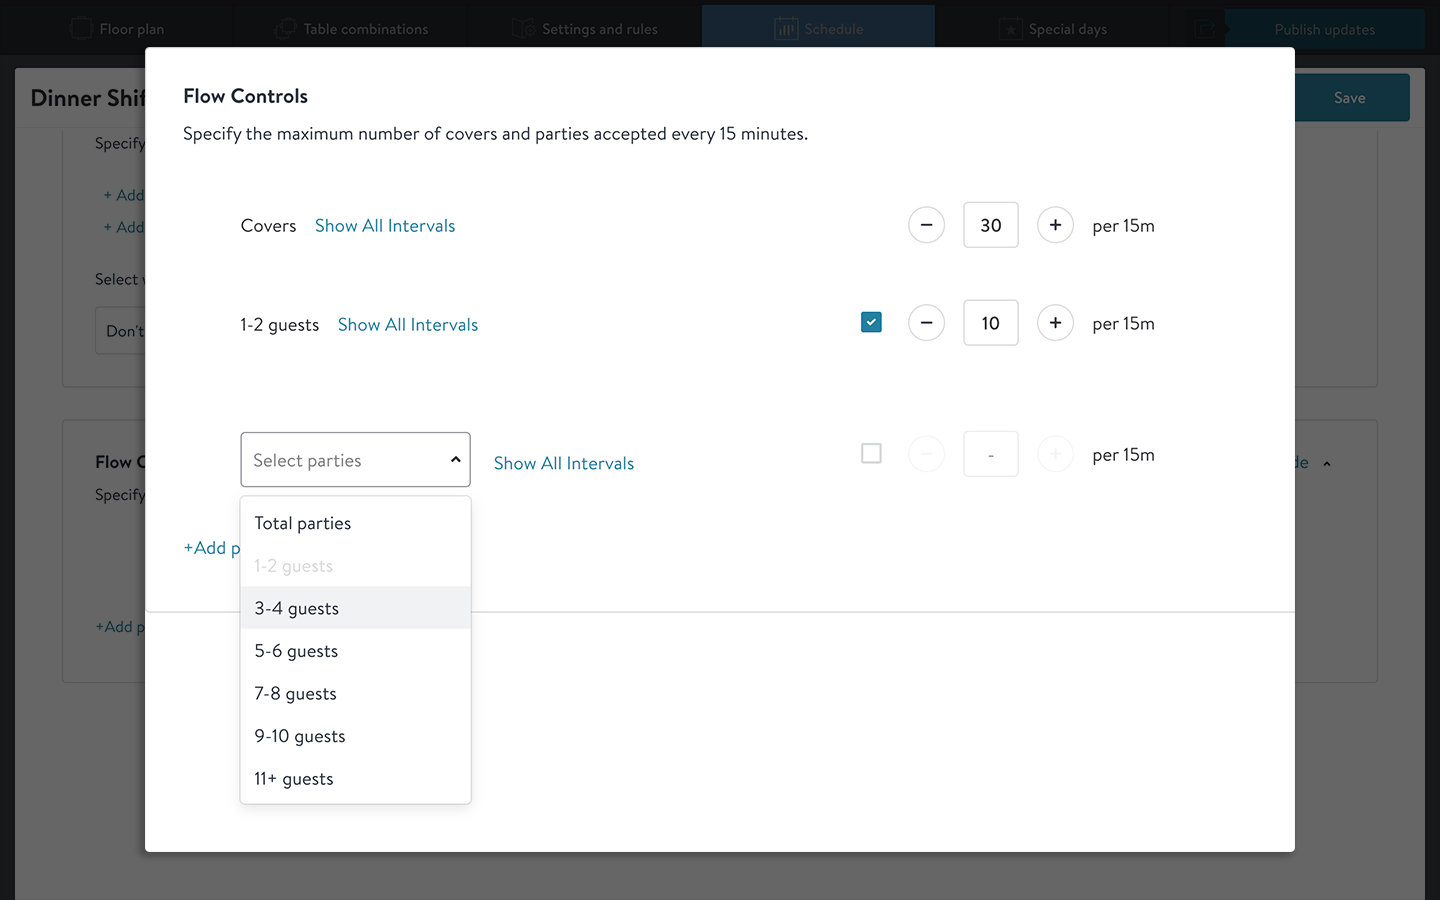Select 11+ guests option
1440x900 pixels.
pos(355,779)
